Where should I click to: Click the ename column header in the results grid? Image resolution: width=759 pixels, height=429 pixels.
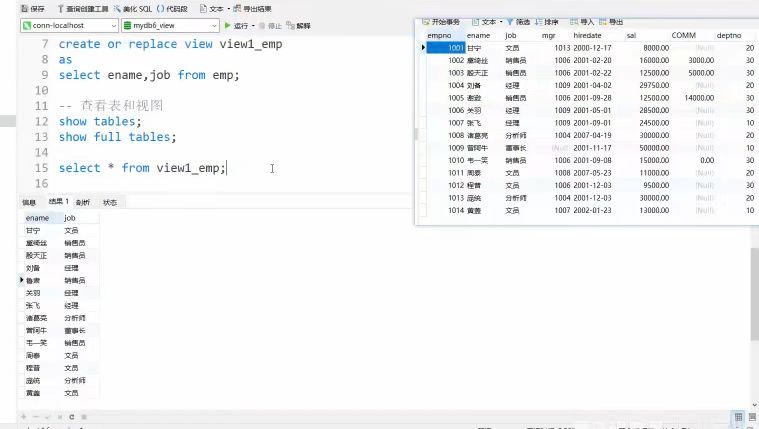[x=42, y=218]
